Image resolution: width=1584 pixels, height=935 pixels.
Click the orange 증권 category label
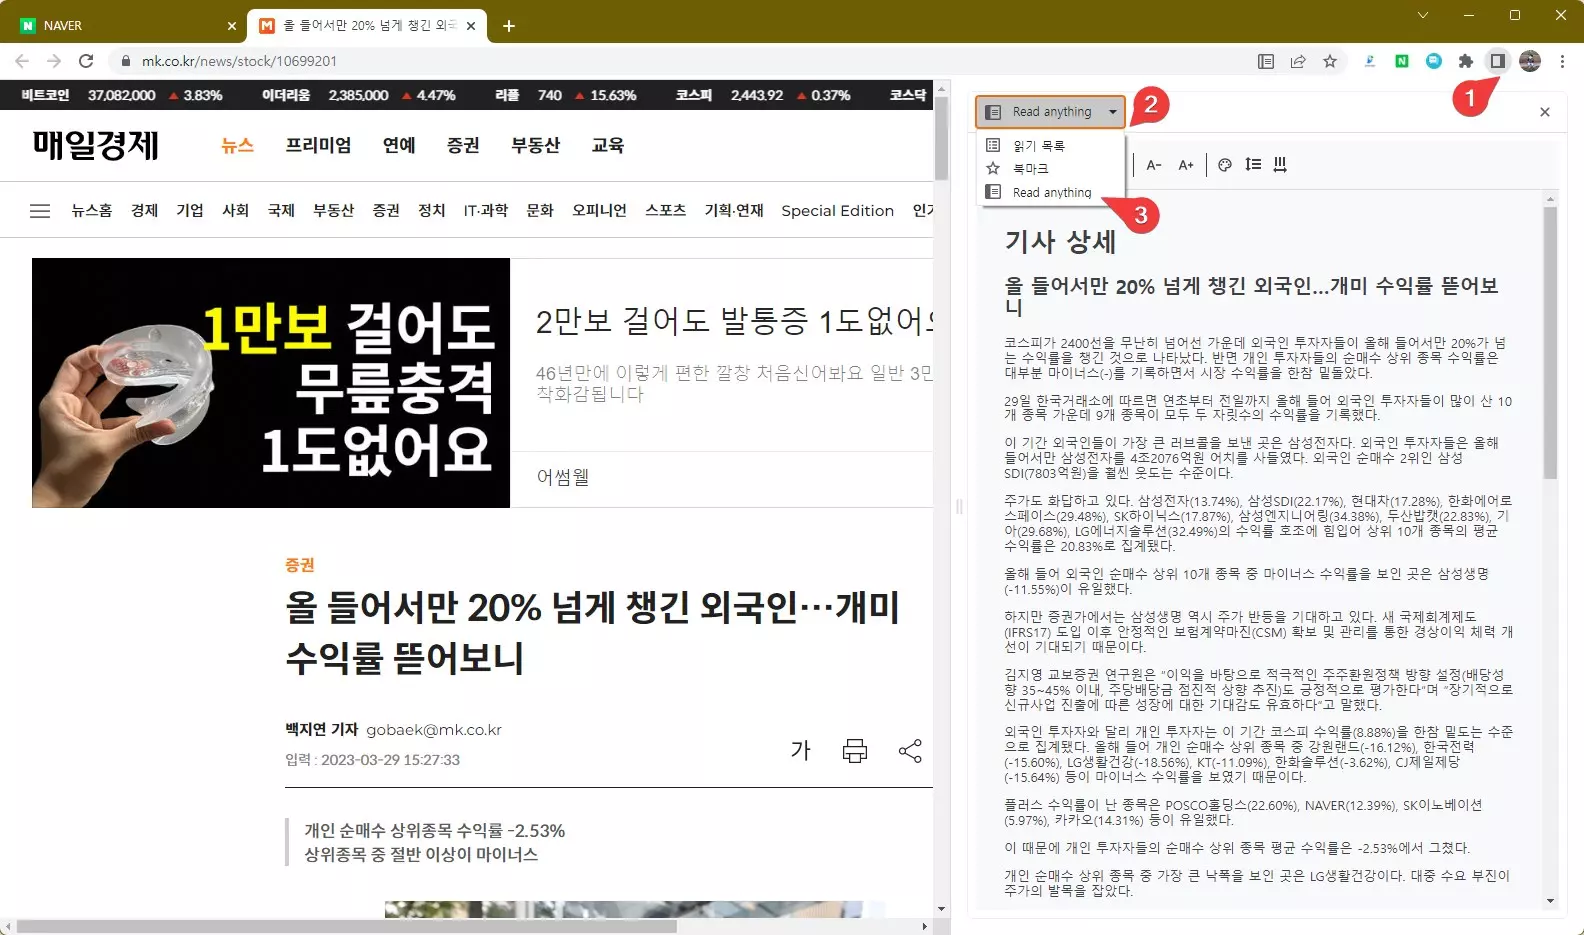tap(300, 565)
